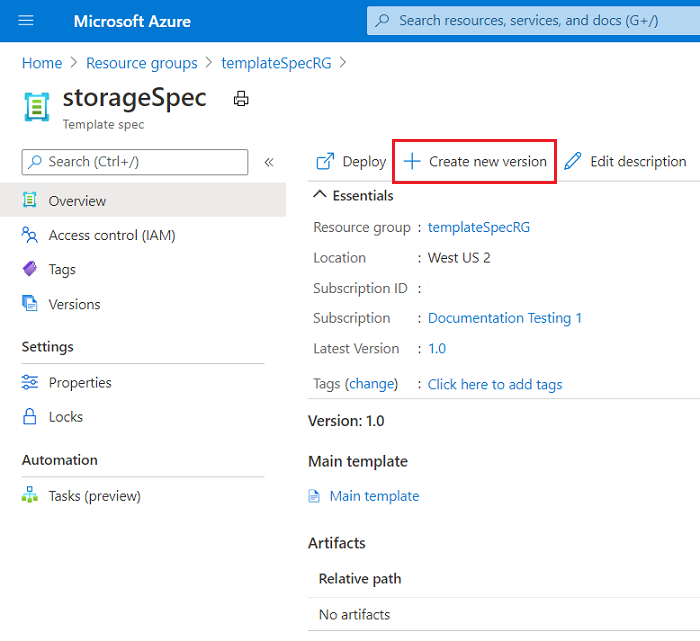Image resolution: width=700 pixels, height=641 pixels.
Task: Open the hamburger portal menu
Action: [x=26, y=21]
